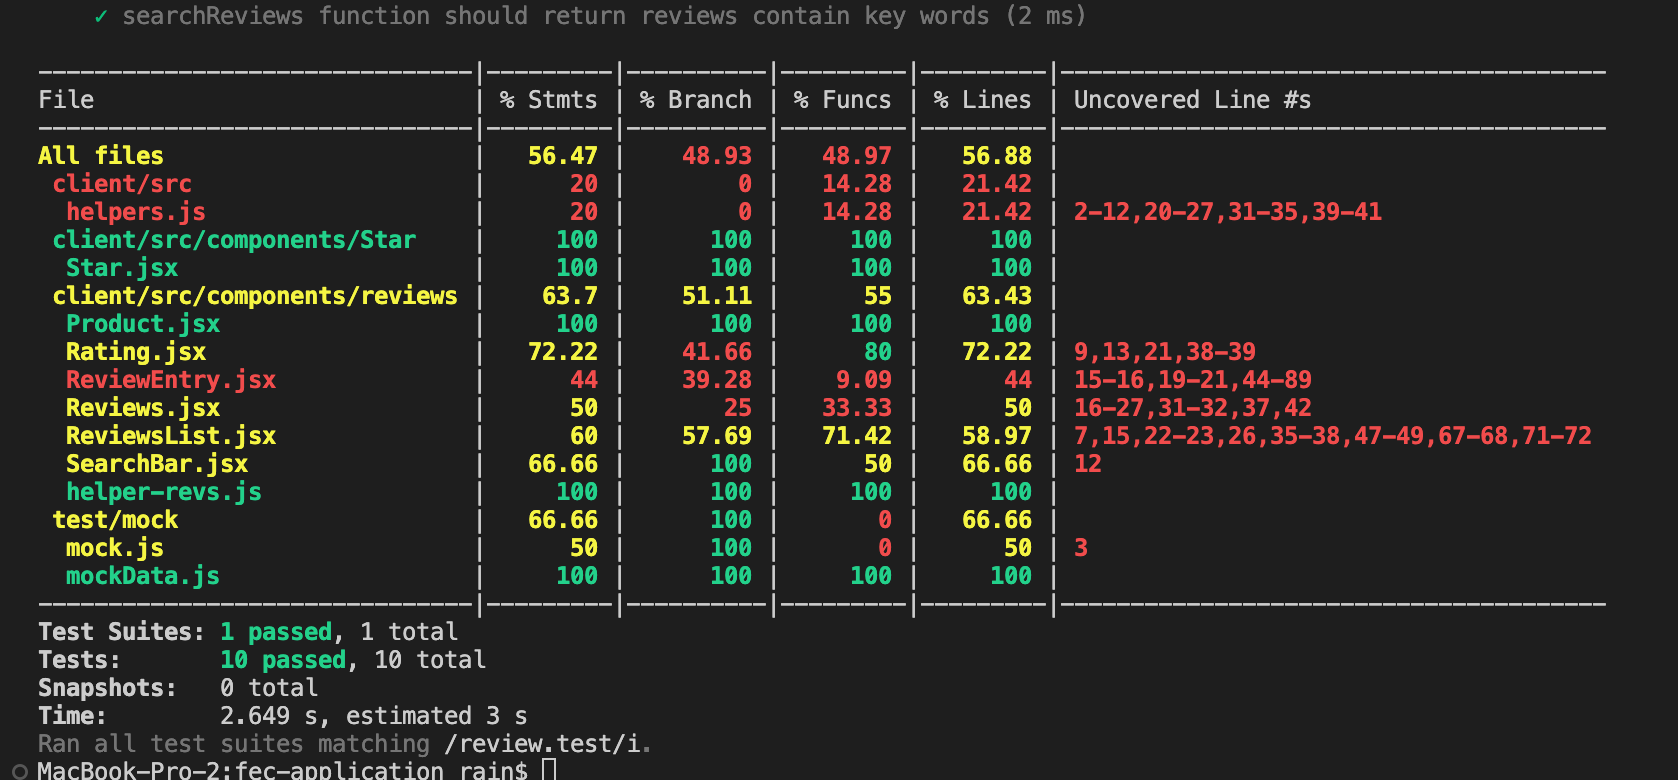Select uncovered lines 9,13,21,38-39 for Rating.jsx
This screenshot has height=780, width=1678.
pyautogui.click(x=1164, y=352)
